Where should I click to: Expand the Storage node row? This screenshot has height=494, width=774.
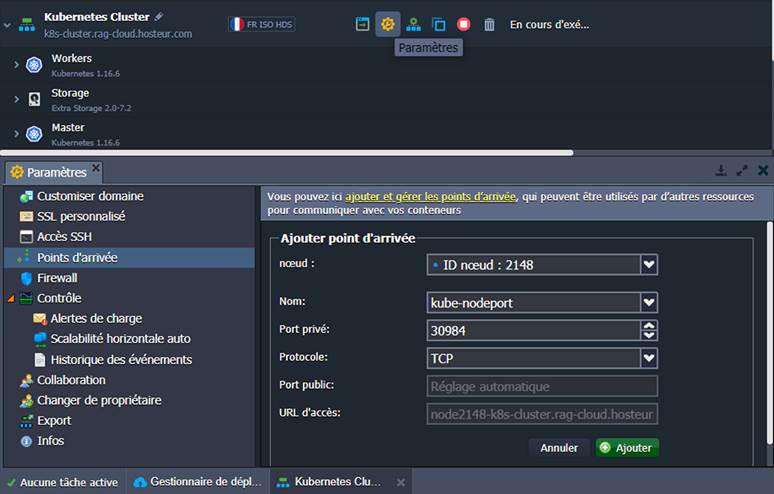16,99
